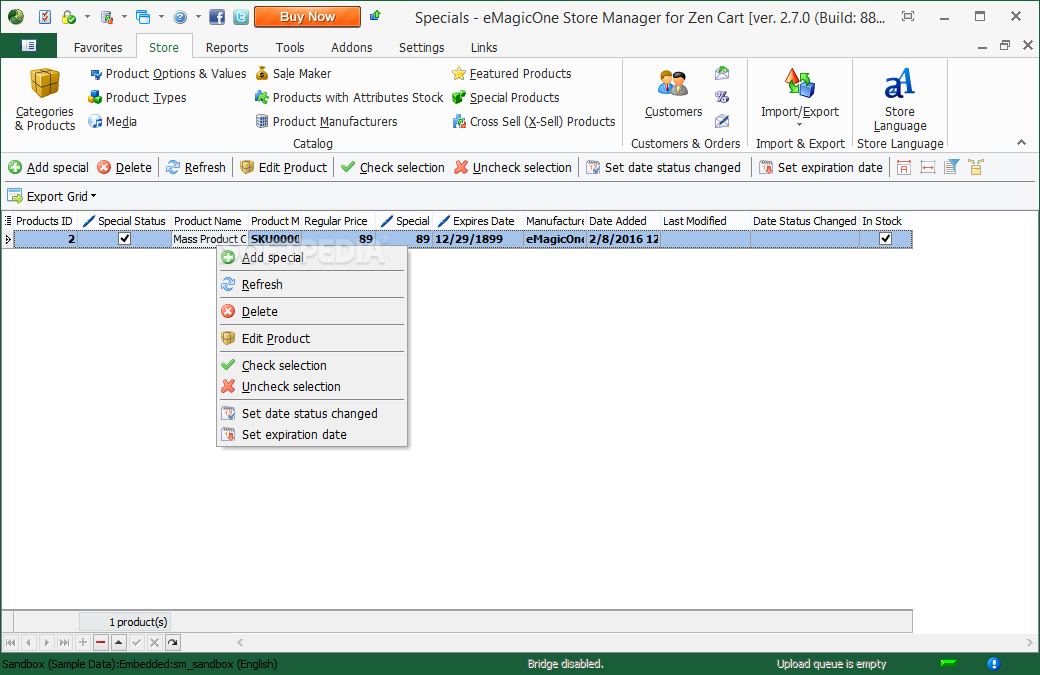The height and width of the screenshot is (675, 1040).
Task: Open Sale Maker
Action: tap(293, 74)
